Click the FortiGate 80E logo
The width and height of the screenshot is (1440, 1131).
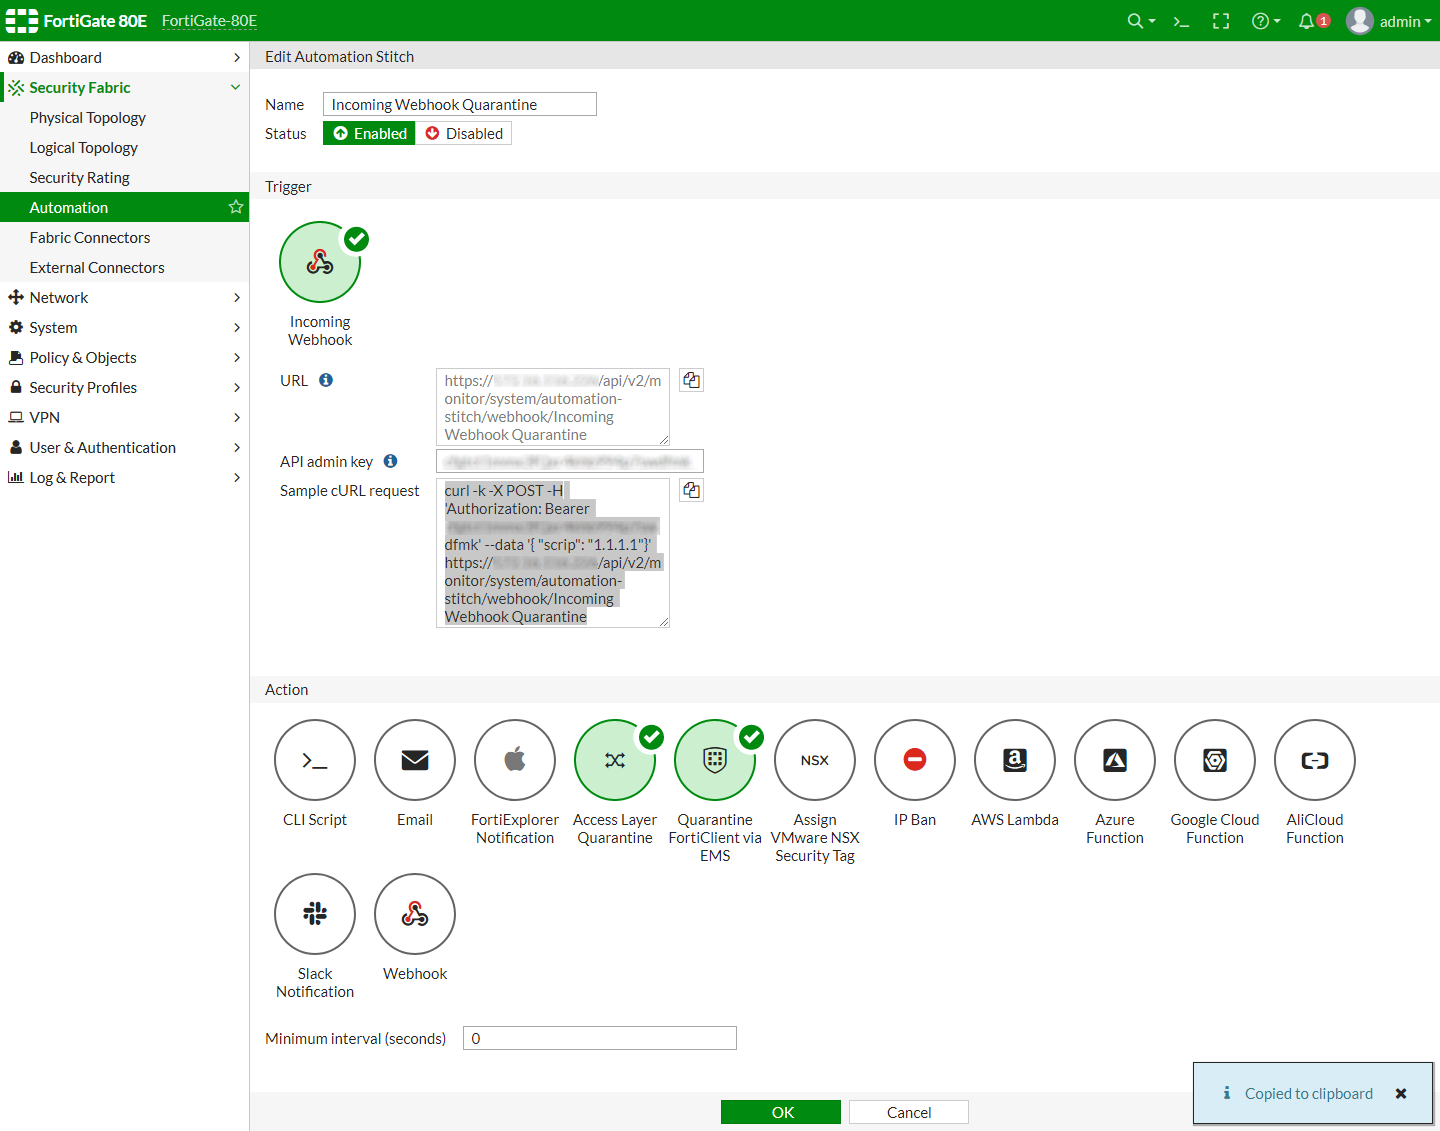pyautogui.click(x=77, y=21)
